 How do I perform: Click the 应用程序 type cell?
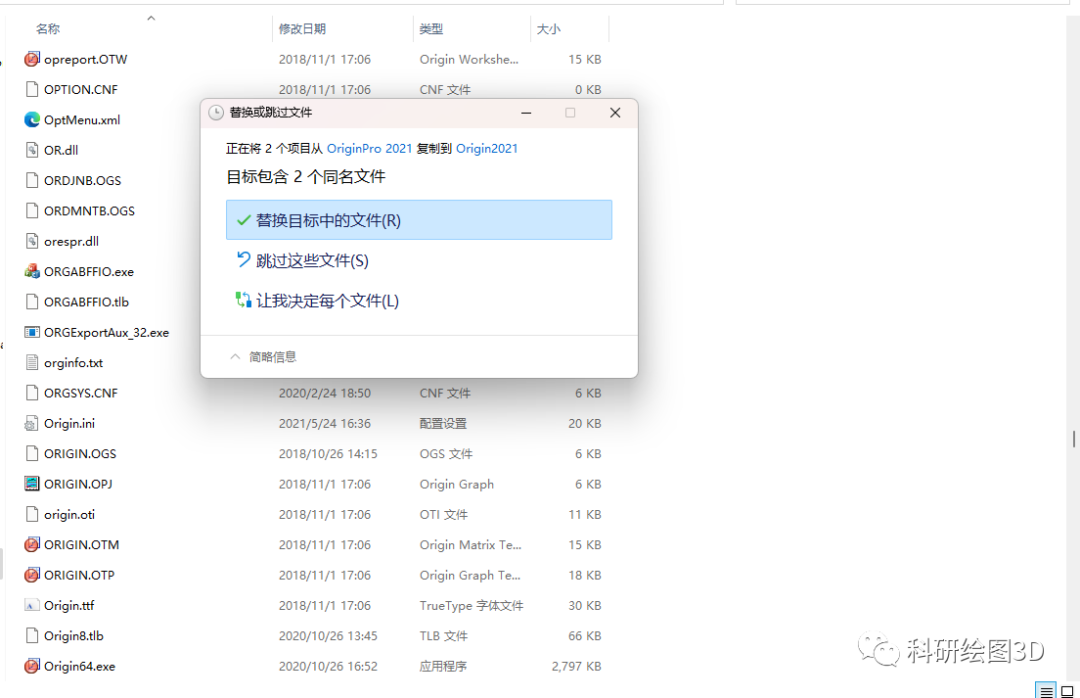point(443,666)
